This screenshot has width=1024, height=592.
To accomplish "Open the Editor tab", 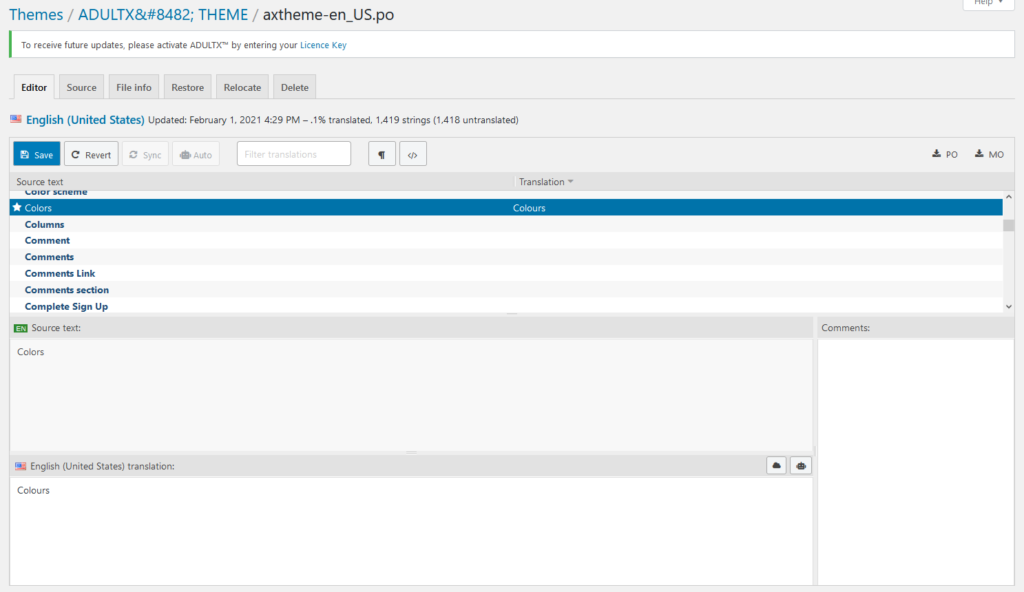I will coord(34,87).
